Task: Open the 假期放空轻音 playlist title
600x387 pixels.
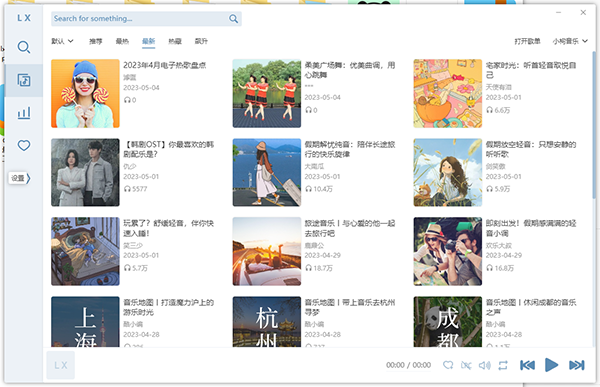Action: 531,149
